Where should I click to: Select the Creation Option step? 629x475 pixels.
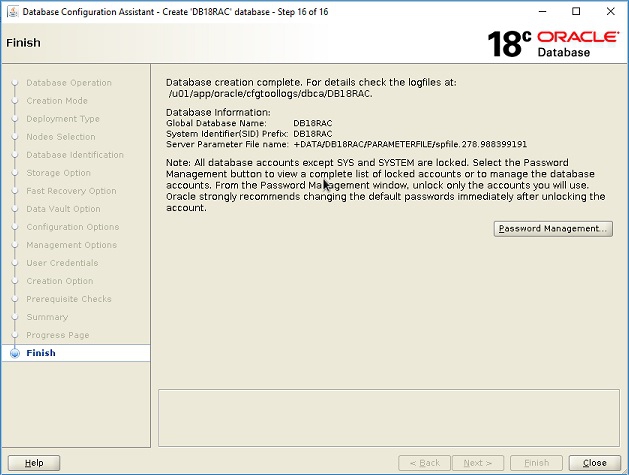(x=59, y=281)
